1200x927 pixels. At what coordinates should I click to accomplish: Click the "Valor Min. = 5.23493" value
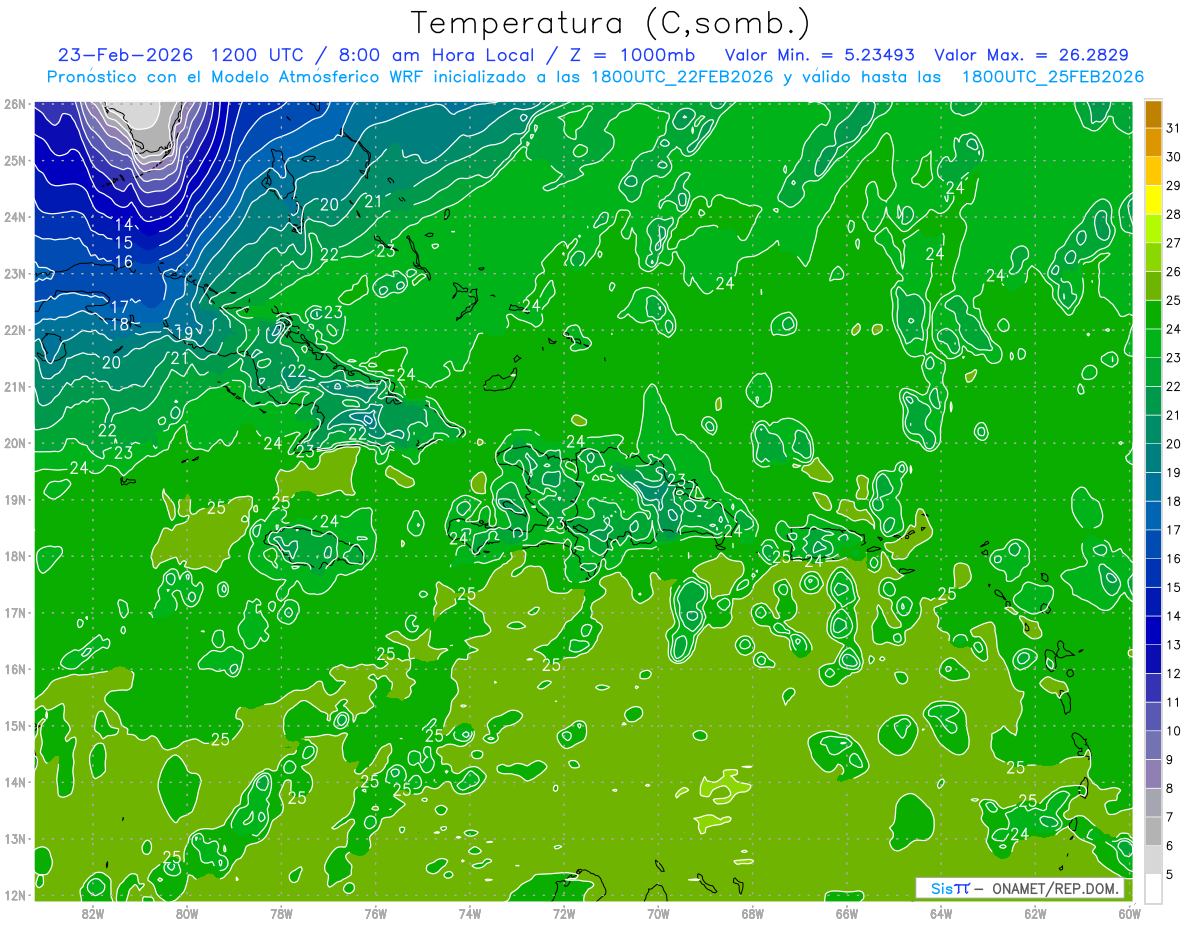(820, 54)
